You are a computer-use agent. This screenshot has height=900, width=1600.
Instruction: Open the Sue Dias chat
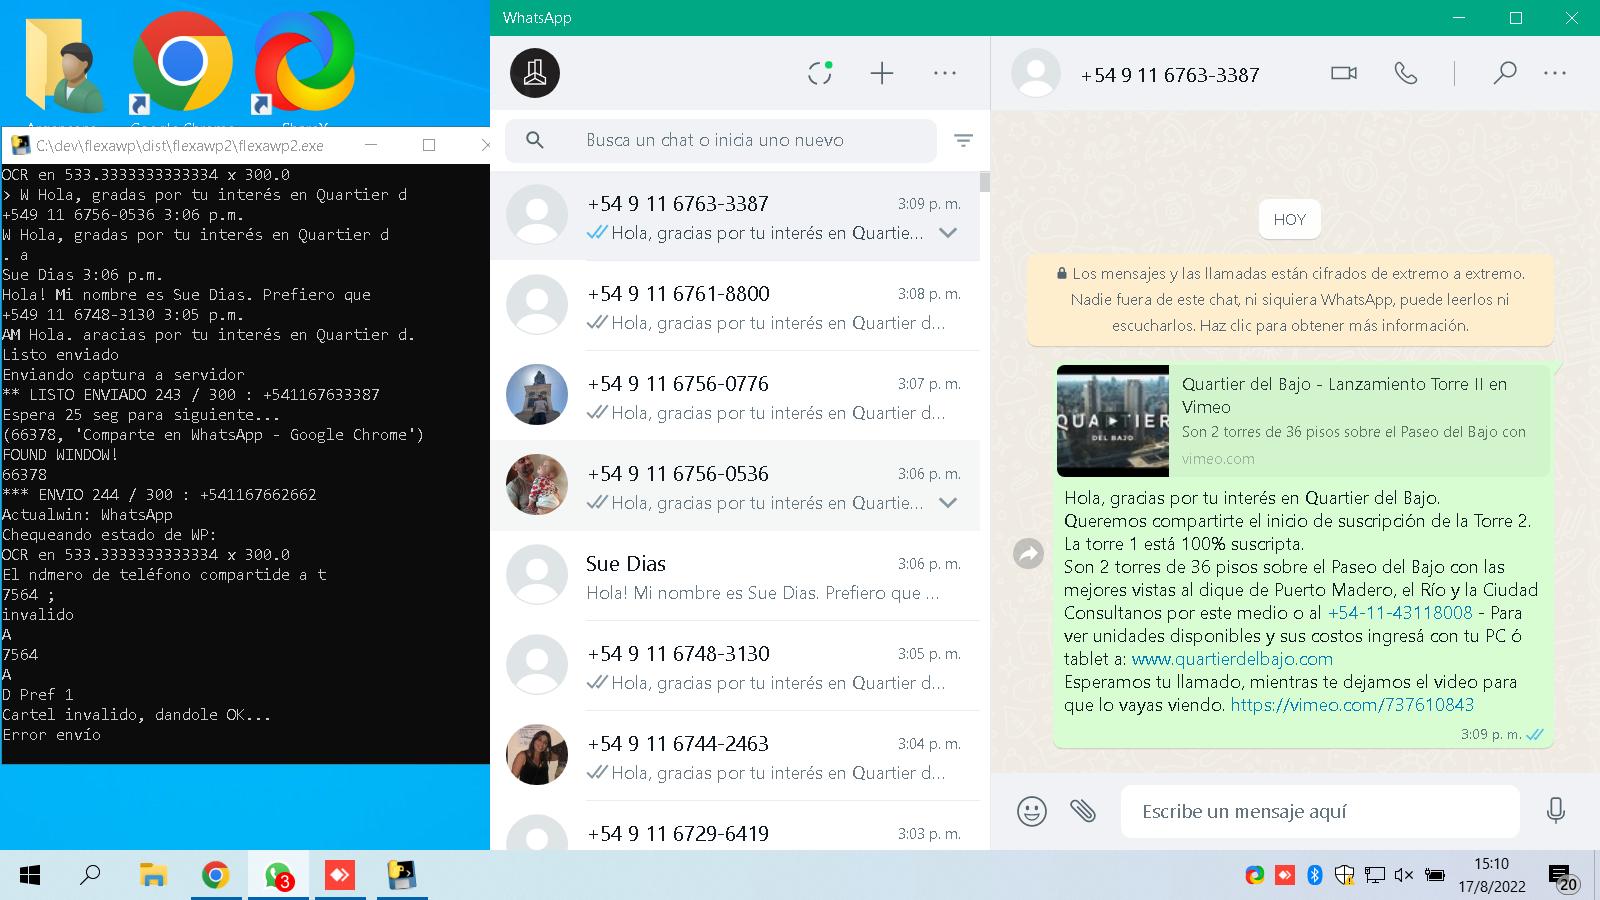click(x=735, y=576)
